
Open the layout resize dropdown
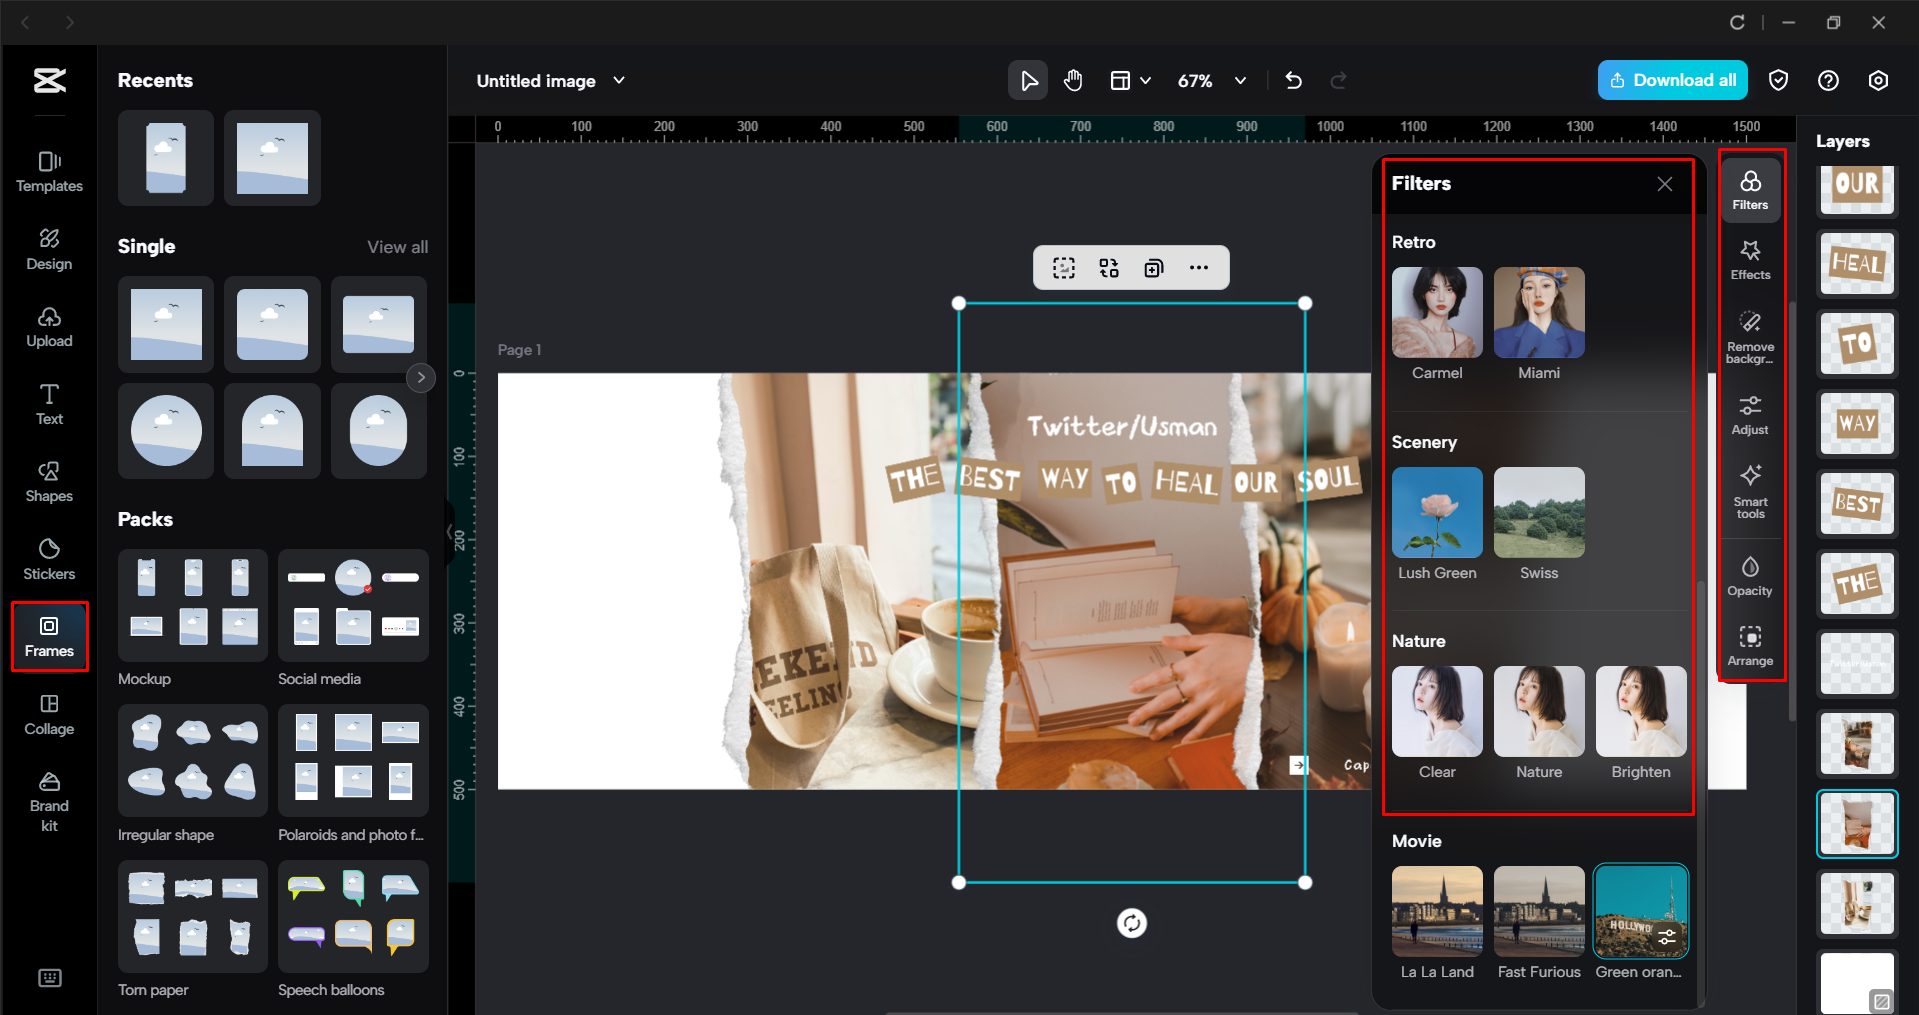pos(1131,80)
